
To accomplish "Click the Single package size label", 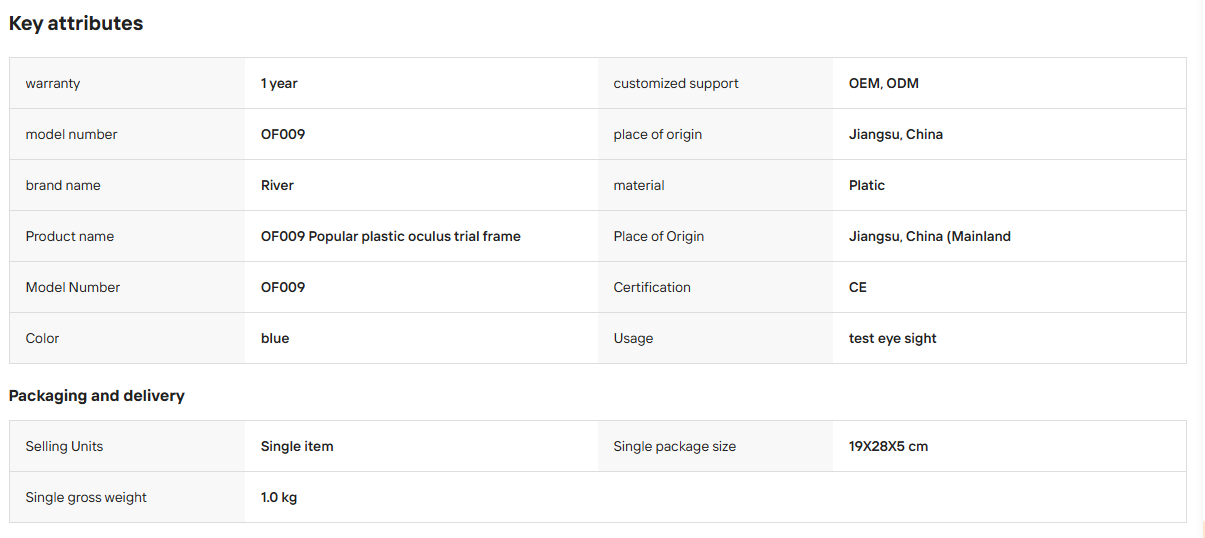I will [x=675, y=446].
